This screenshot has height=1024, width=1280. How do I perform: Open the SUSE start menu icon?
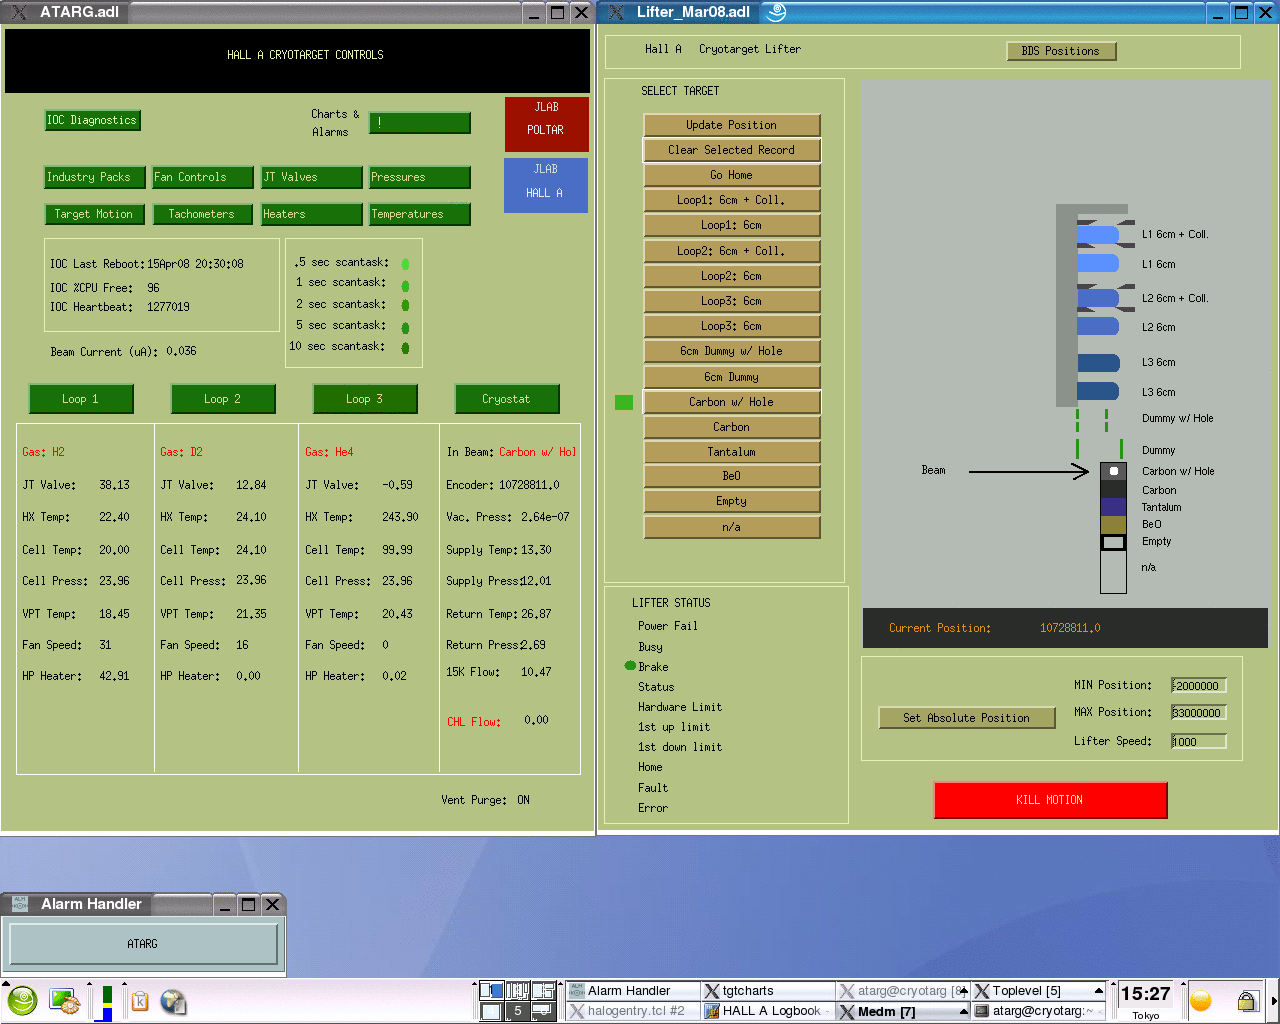pyautogui.click(x=22, y=1001)
